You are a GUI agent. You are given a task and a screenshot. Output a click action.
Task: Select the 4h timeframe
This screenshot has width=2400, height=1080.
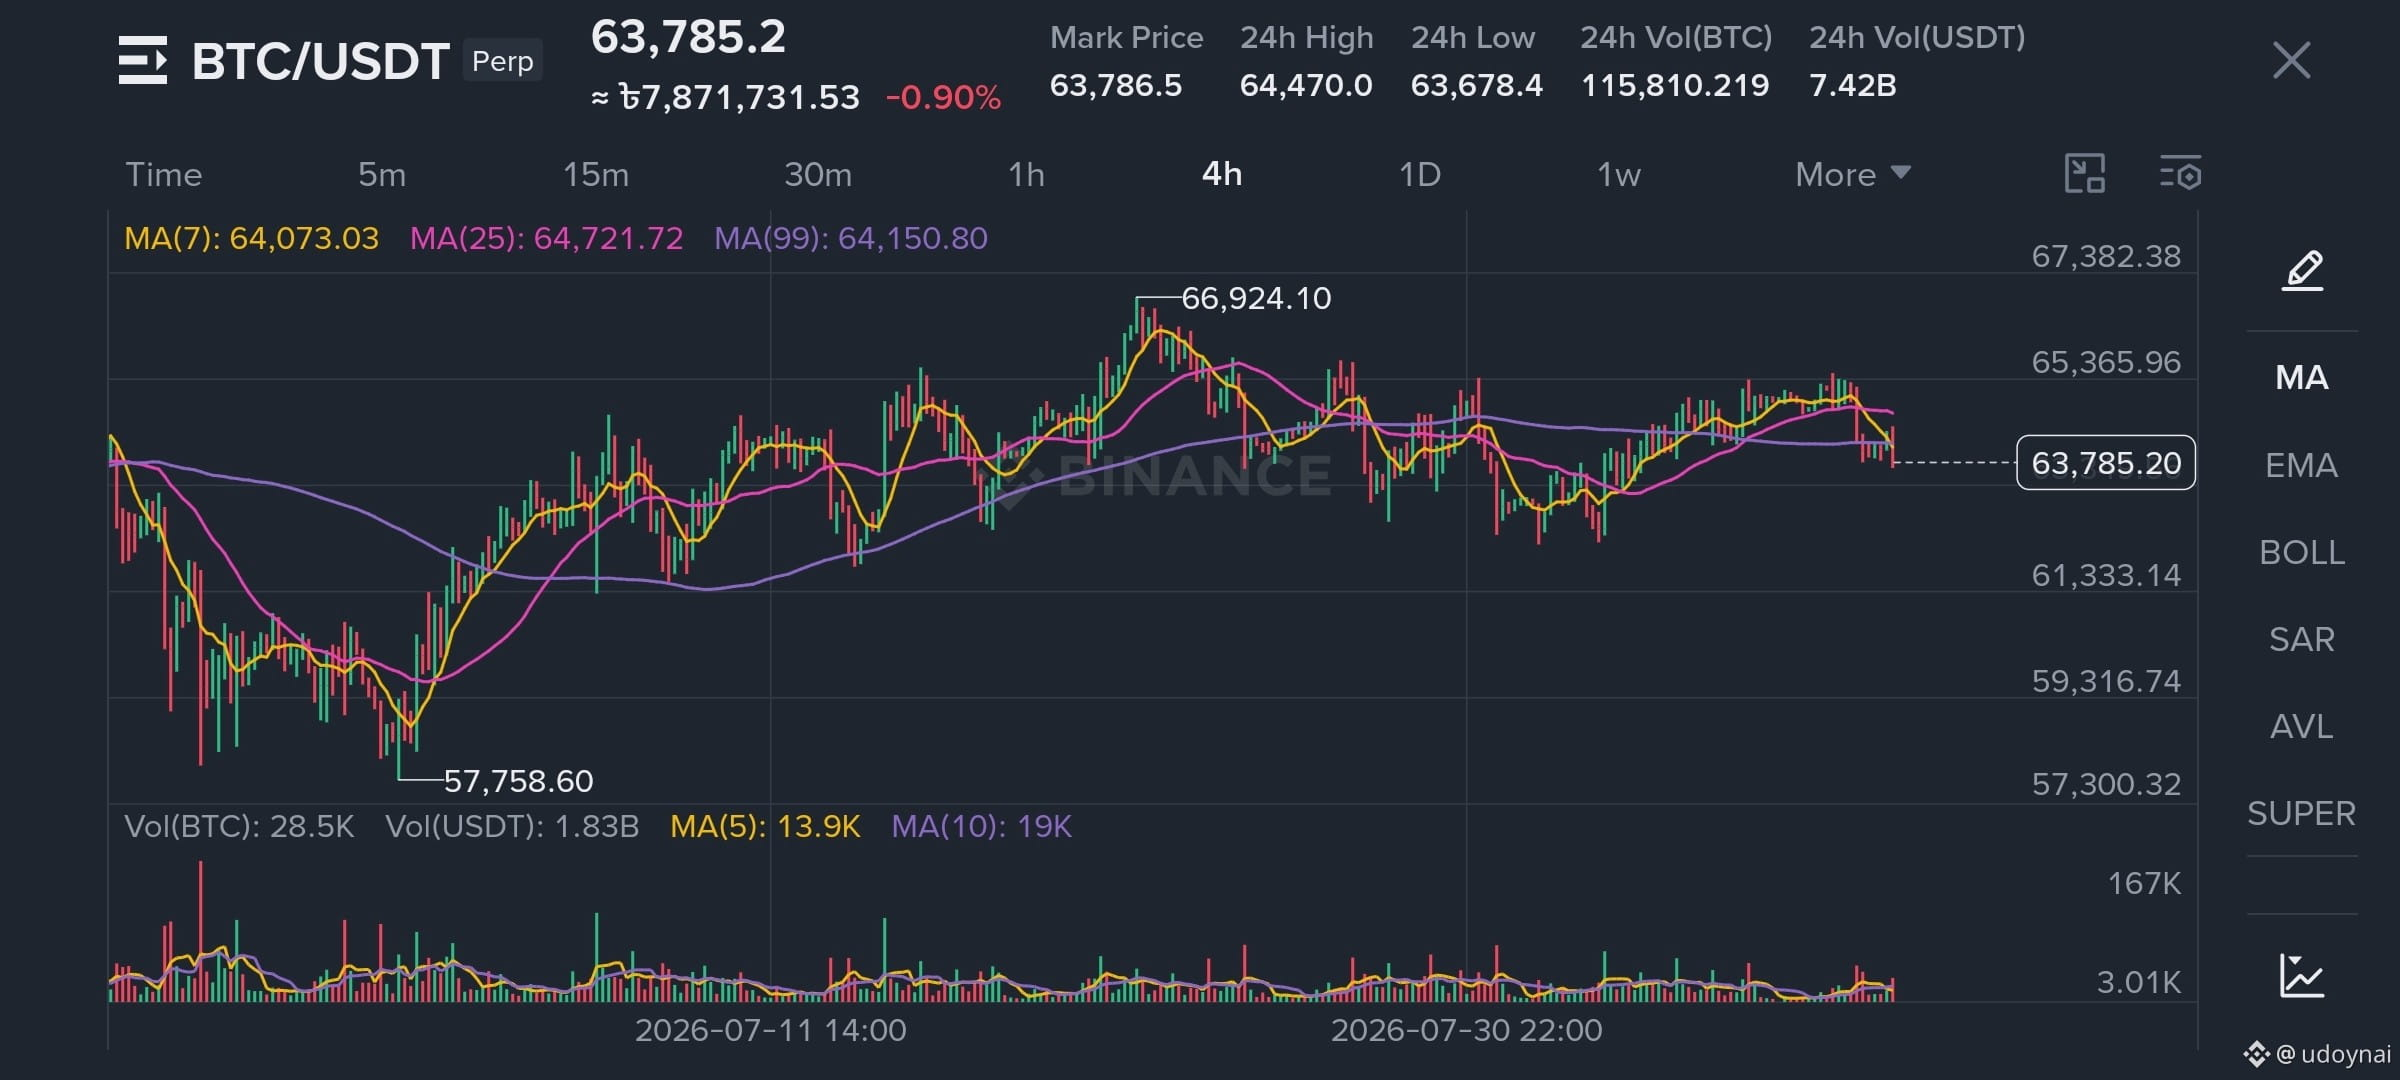(x=1222, y=174)
